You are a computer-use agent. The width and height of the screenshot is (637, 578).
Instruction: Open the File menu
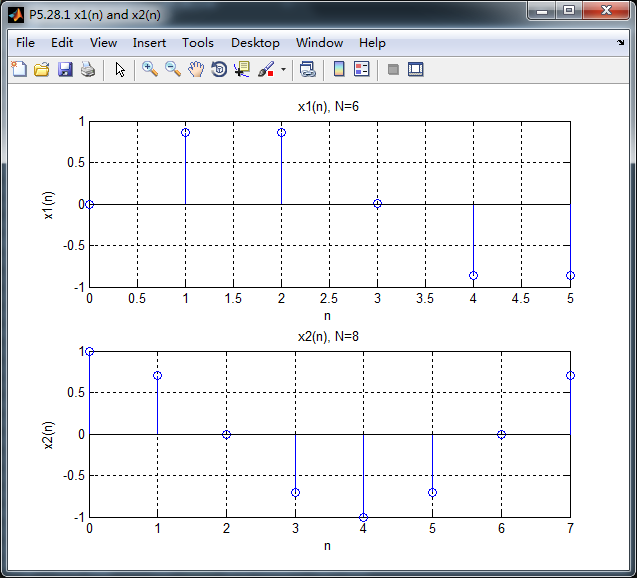pyautogui.click(x=25, y=43)
